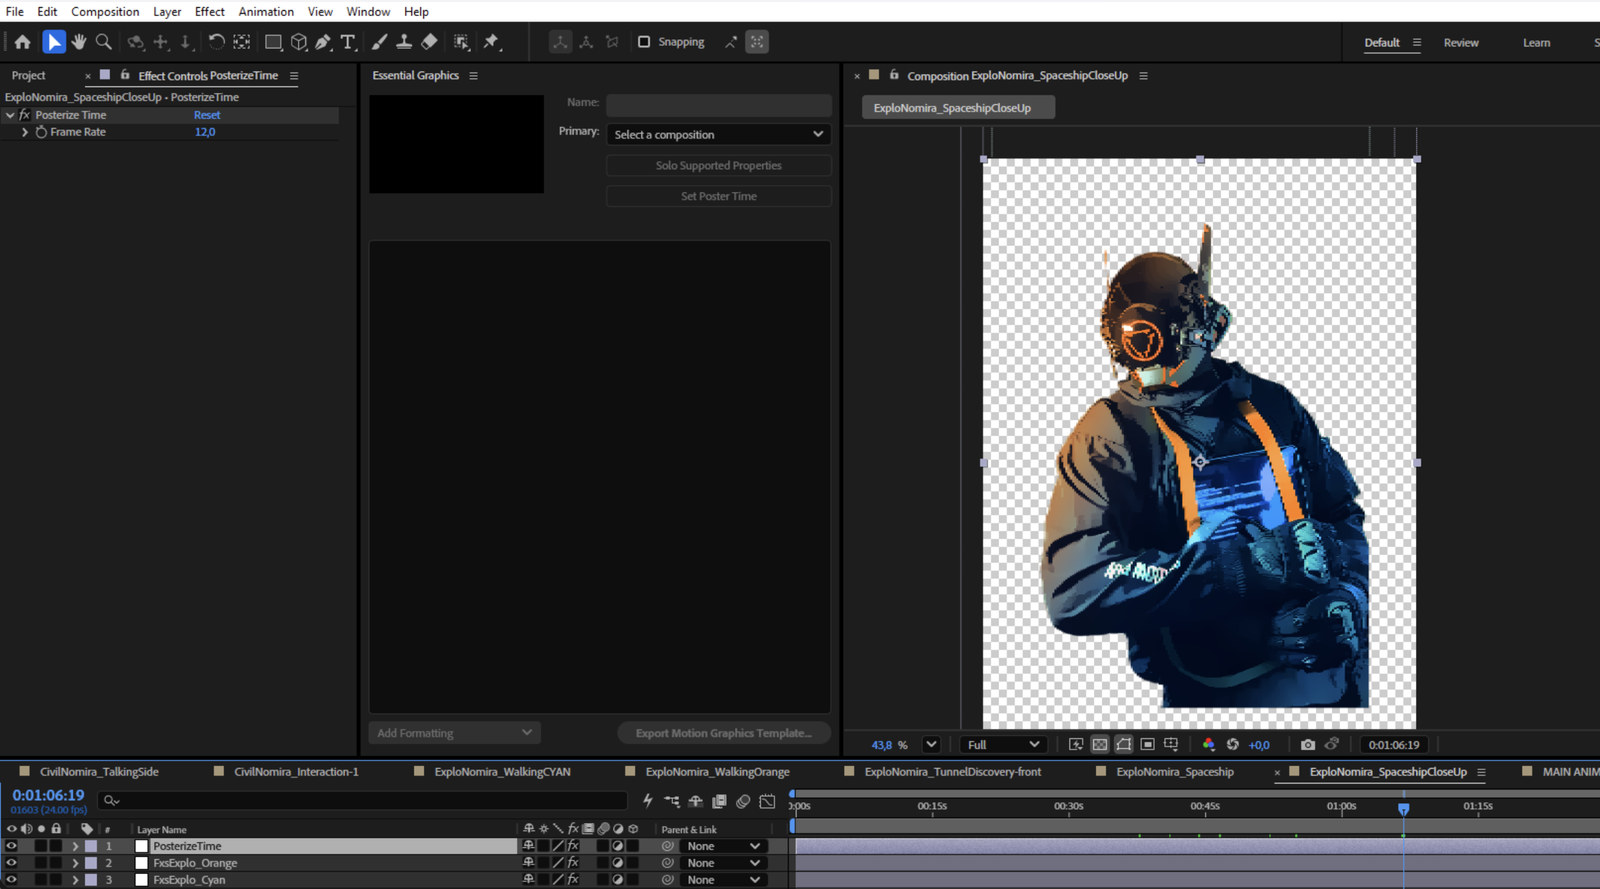The width and height of the screenshot is (1600, 889).
Task: Open Show Channel color management icon
Action: point(1208,744)
